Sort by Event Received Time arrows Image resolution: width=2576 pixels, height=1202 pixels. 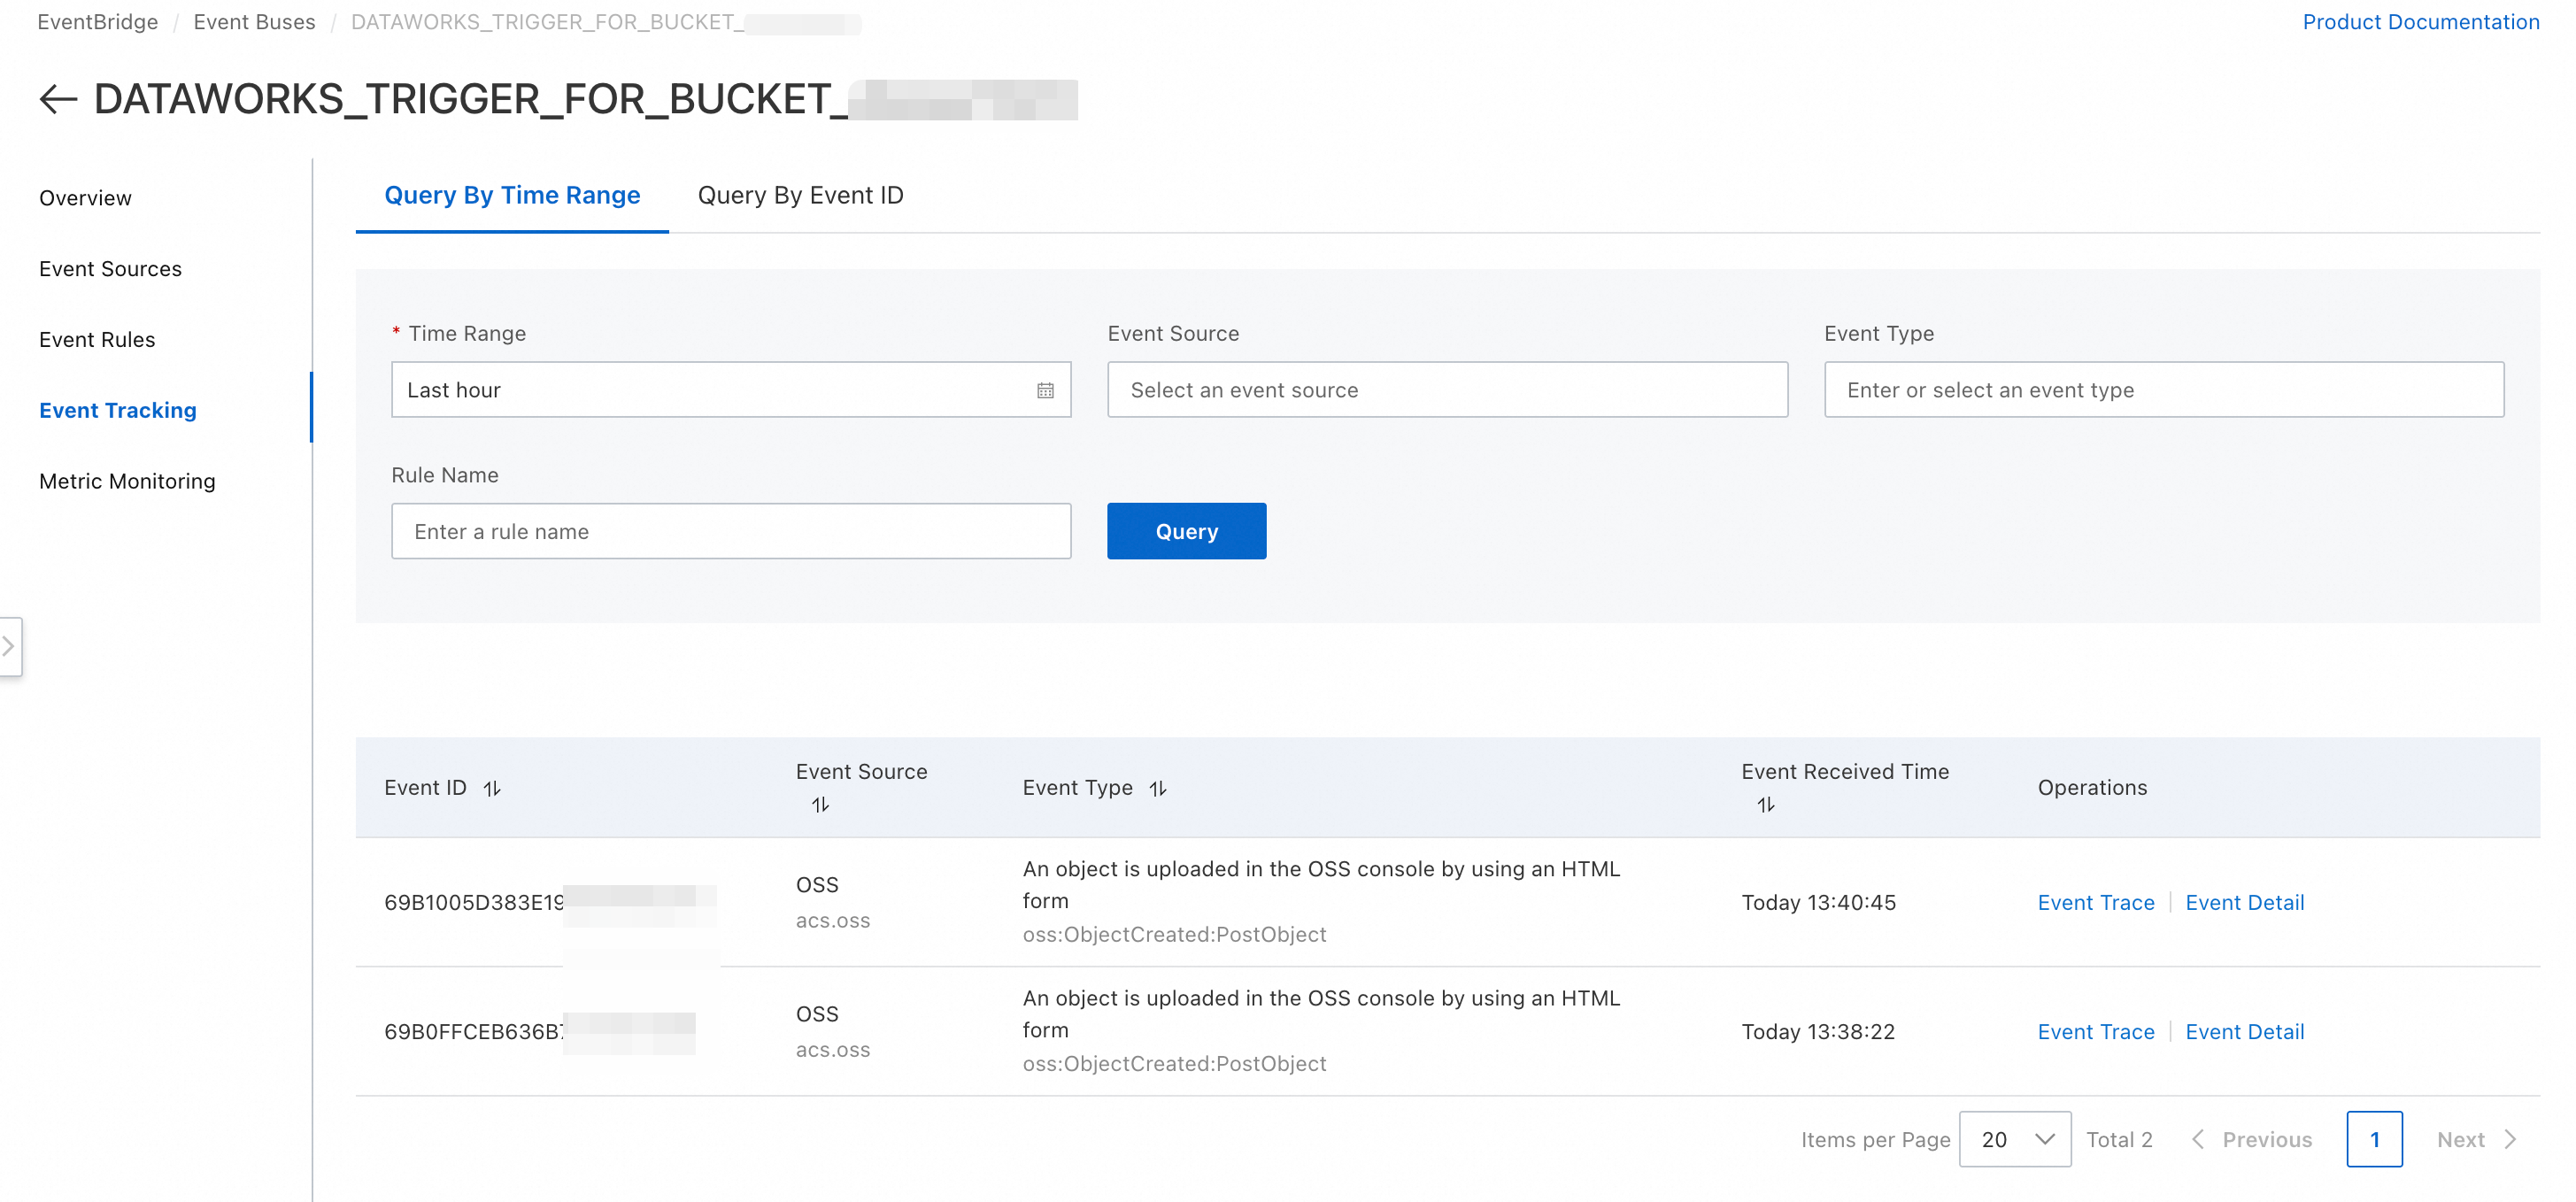tap(1765, 804)
